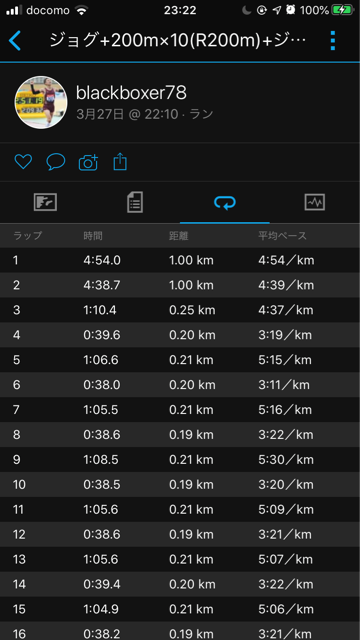Tap the battery indicator in status bar
Image resolution: width=360 pixels, height=640 pixels.
343,10
